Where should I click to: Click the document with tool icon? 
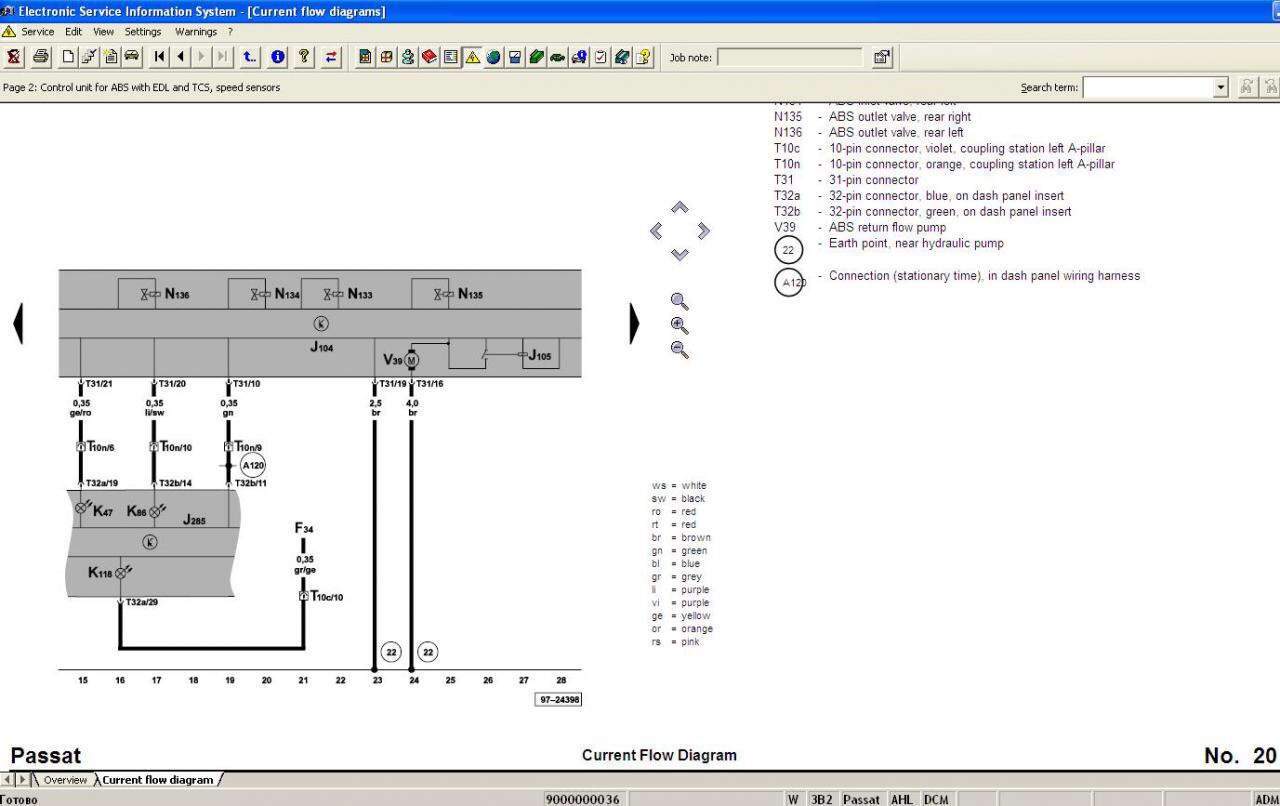(x=89, y=57)
